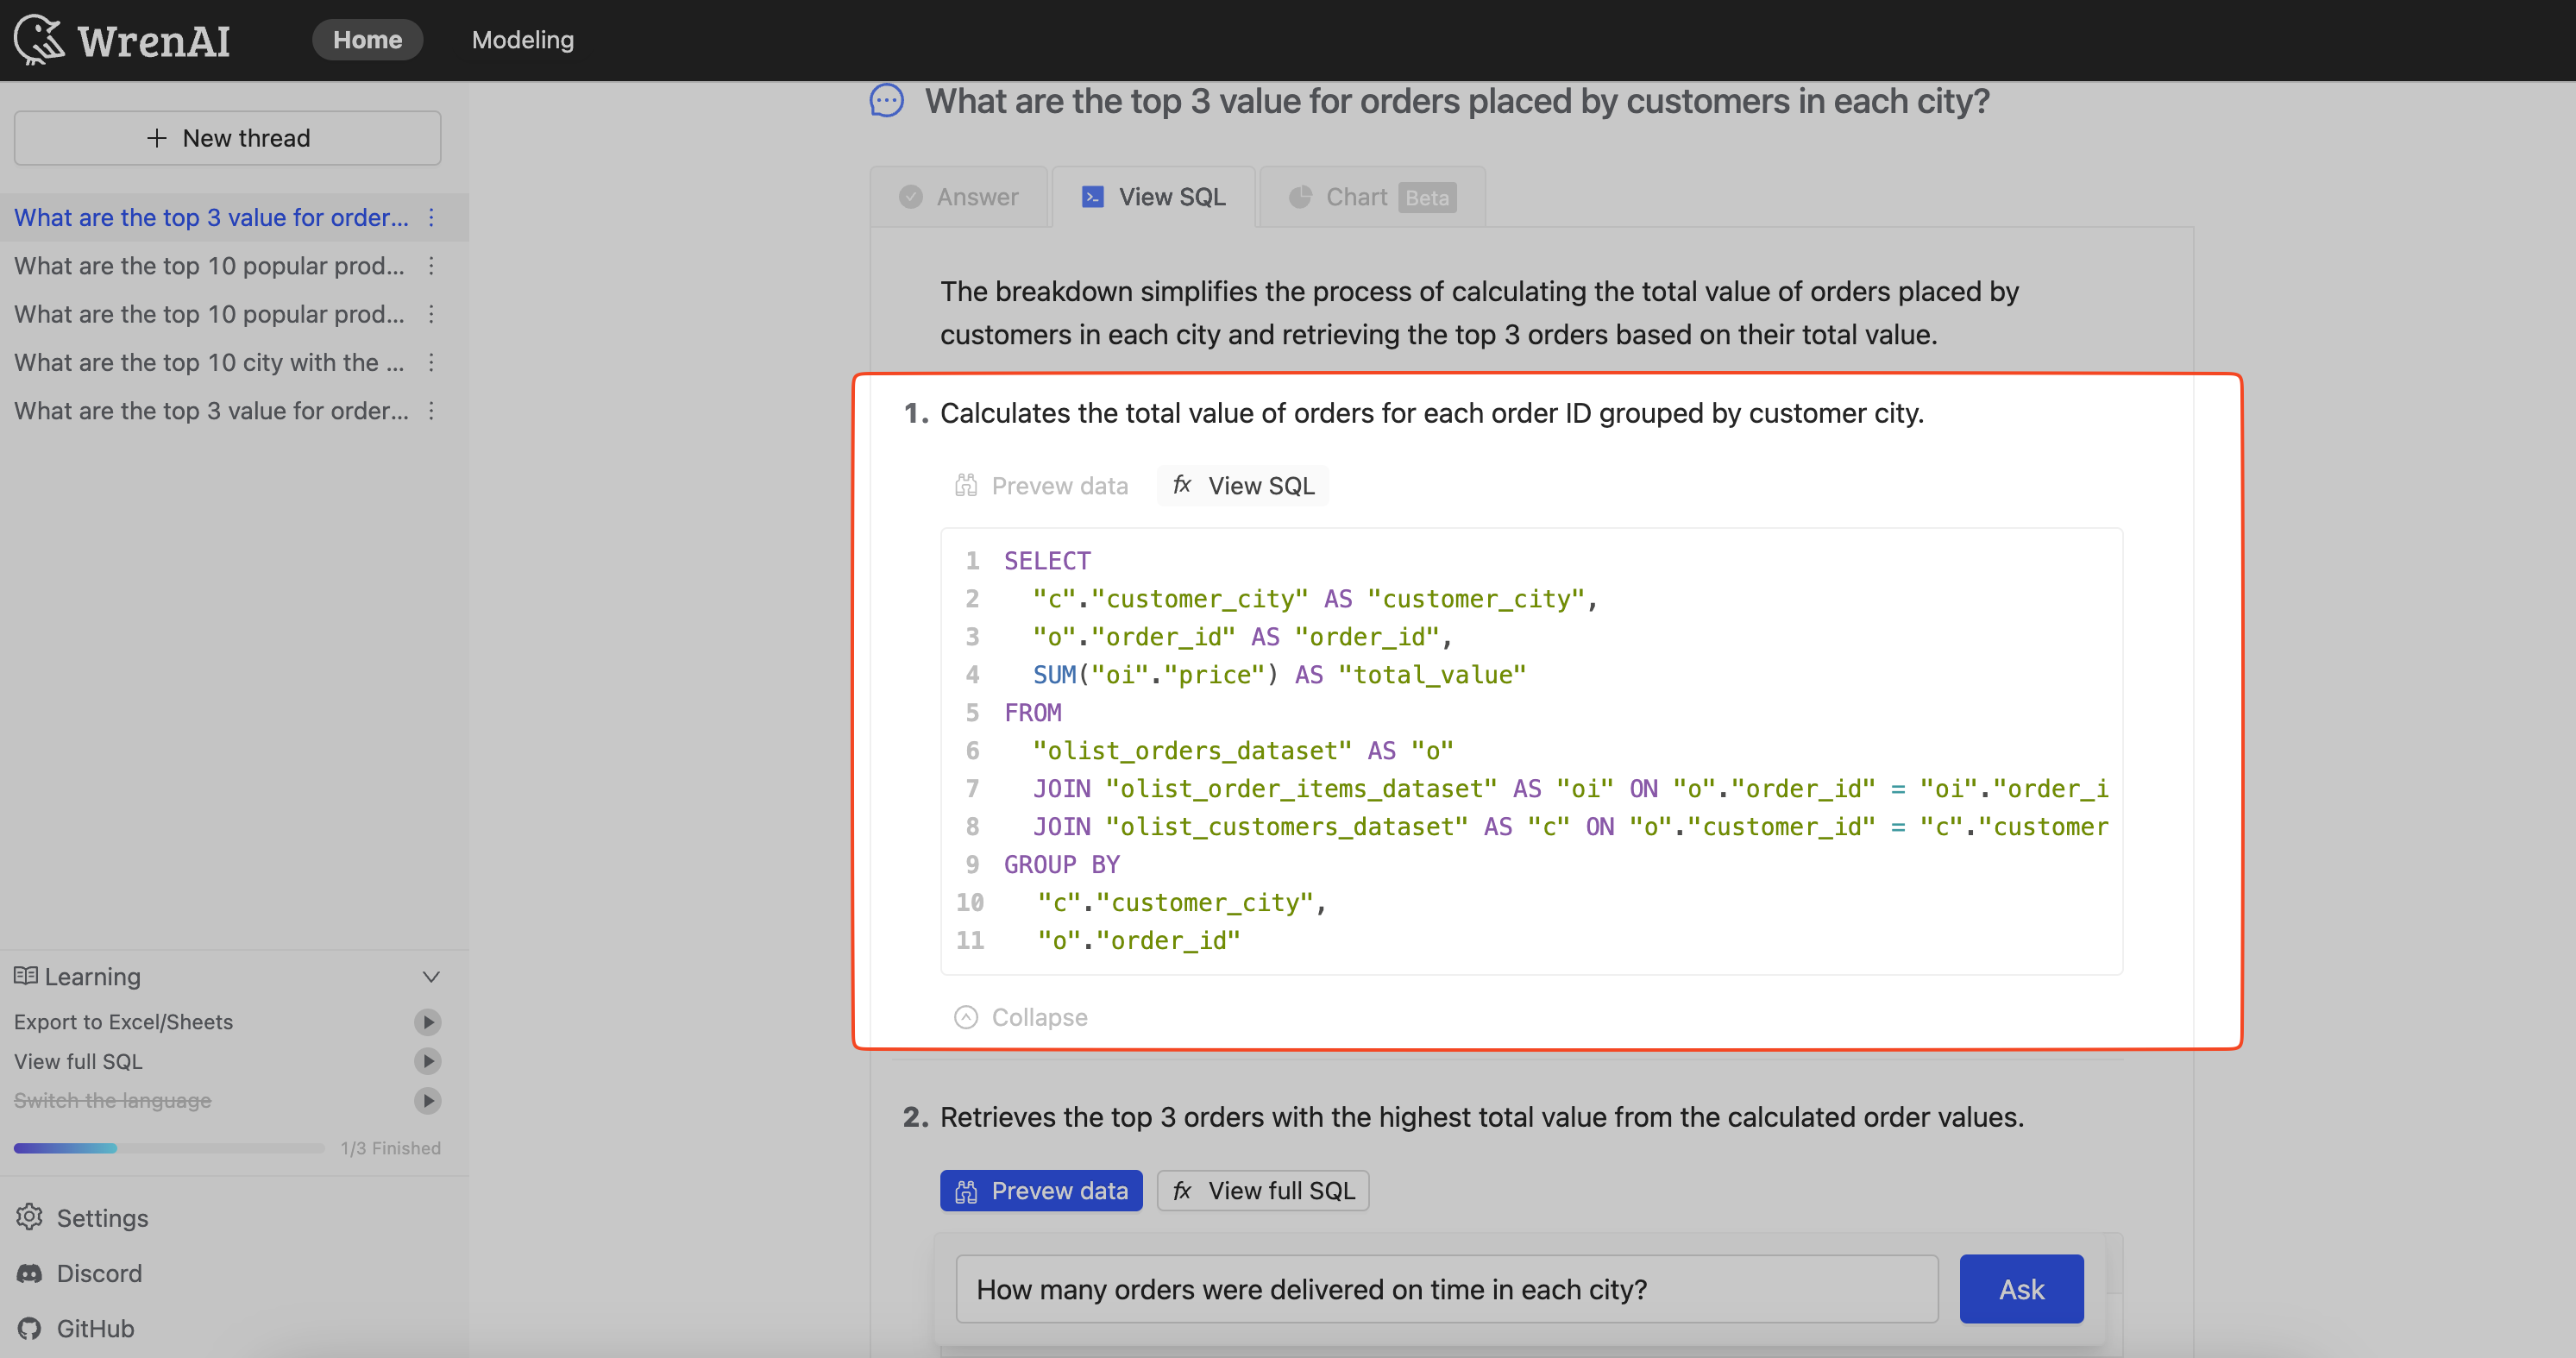
Task: Open Settings from the sidebar
Action: pos(83,1218)
